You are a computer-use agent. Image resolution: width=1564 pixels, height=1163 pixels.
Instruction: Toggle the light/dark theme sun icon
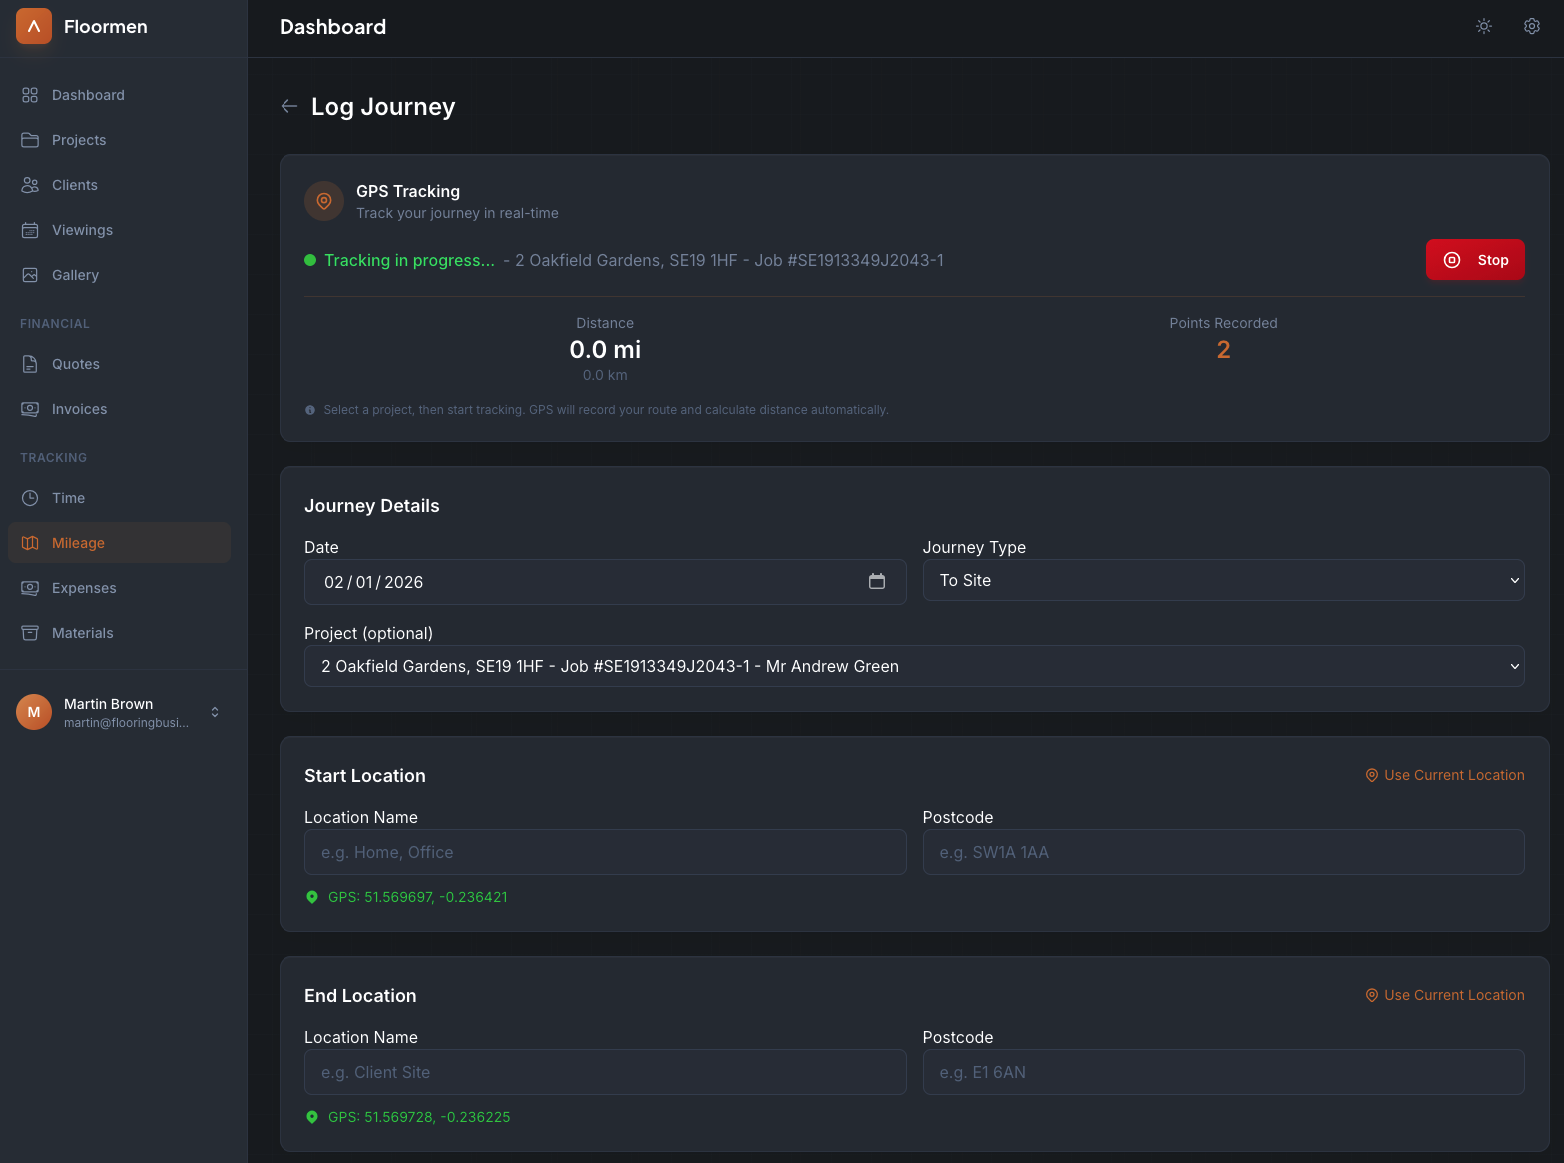[1484, 26]
